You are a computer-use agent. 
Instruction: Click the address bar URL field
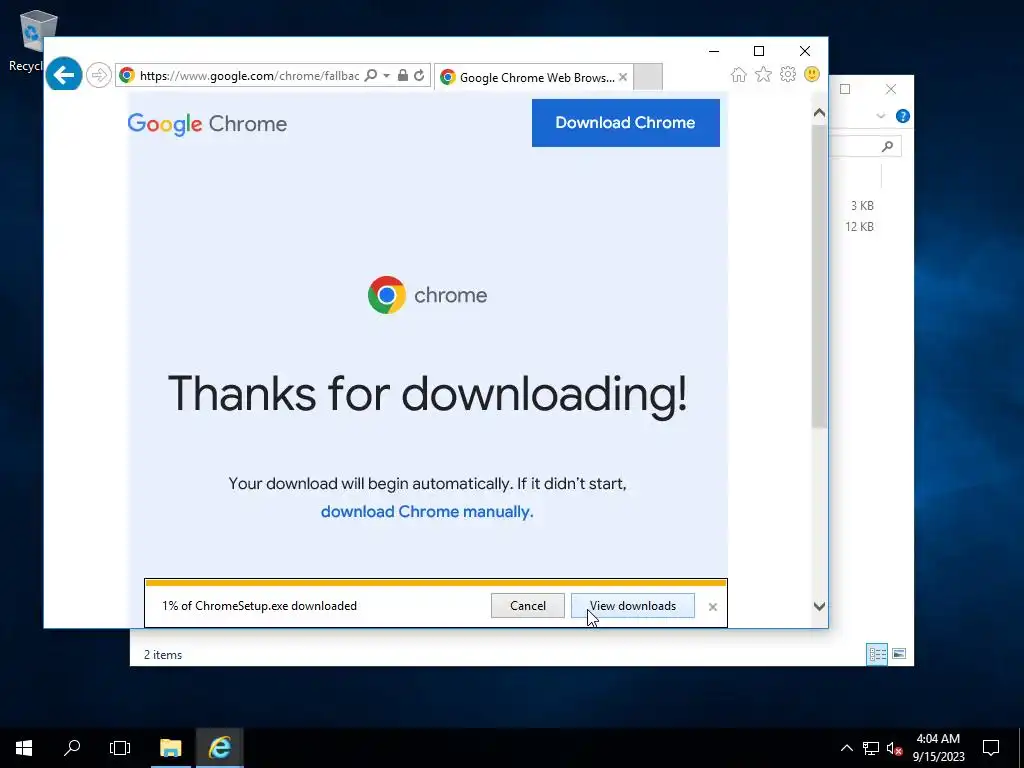249,76
